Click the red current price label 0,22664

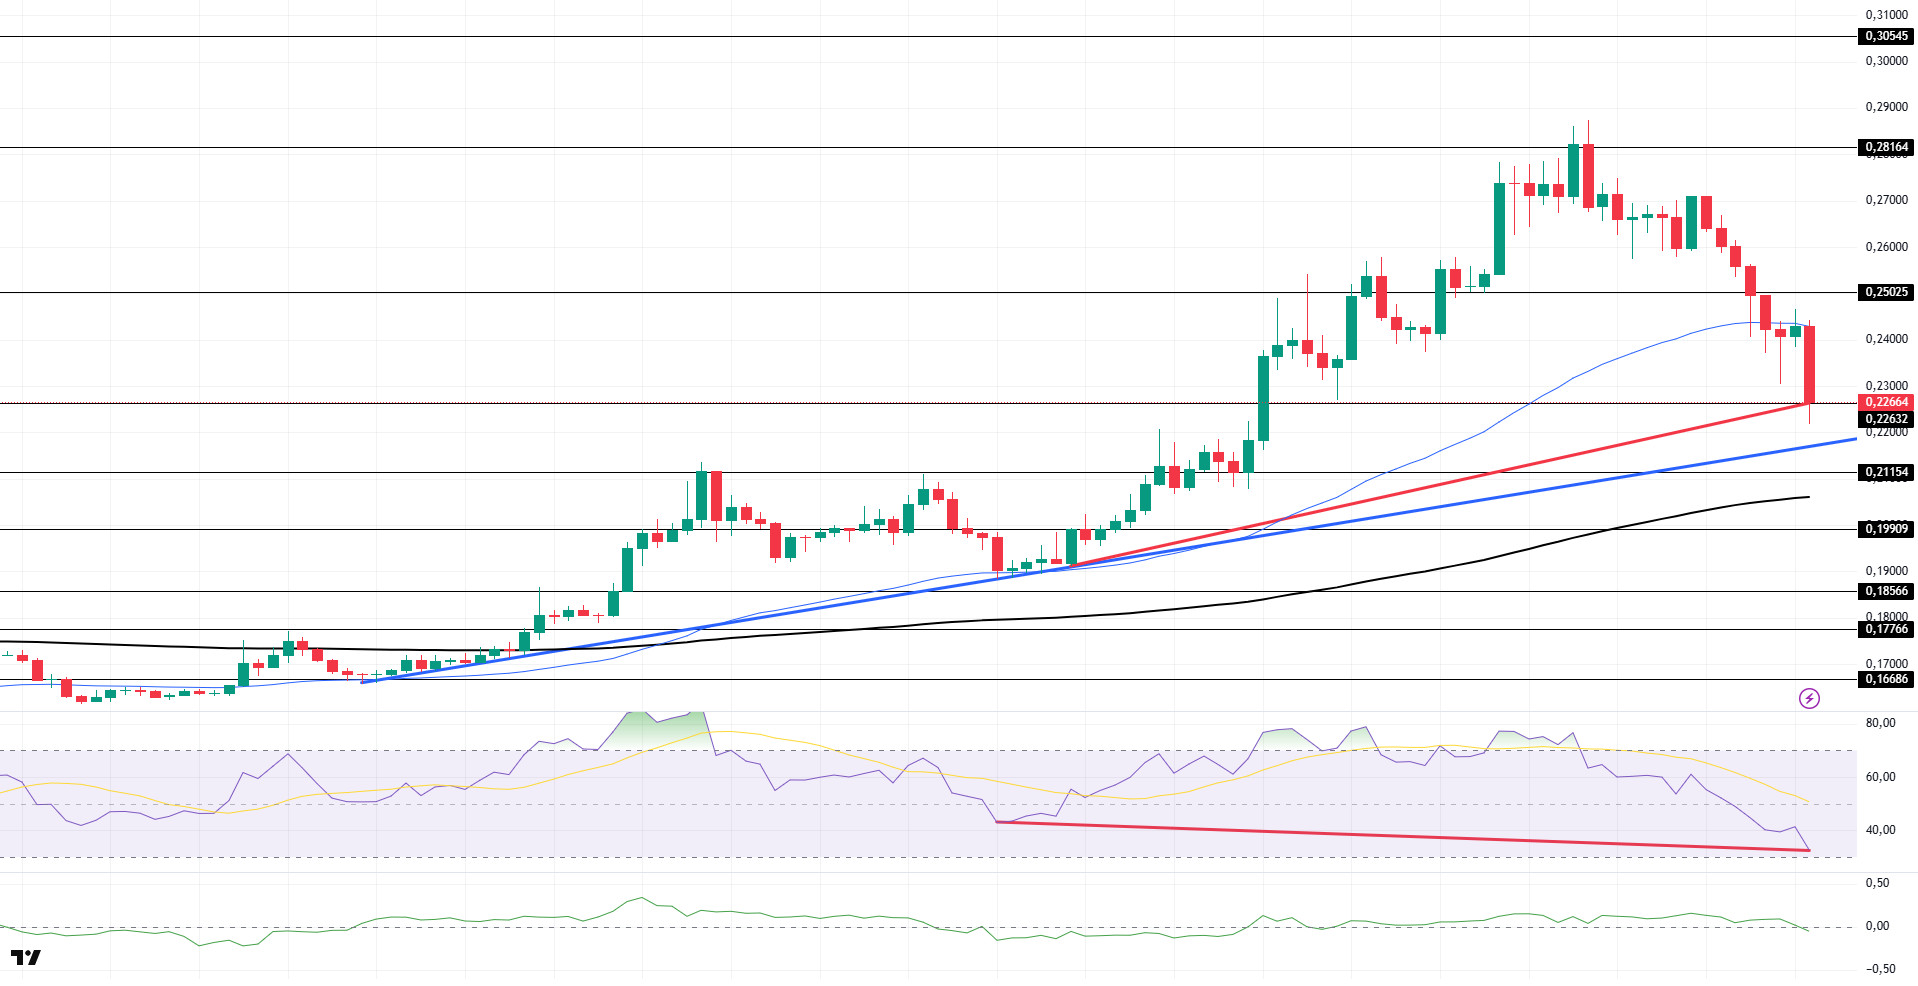(1886, 402)
